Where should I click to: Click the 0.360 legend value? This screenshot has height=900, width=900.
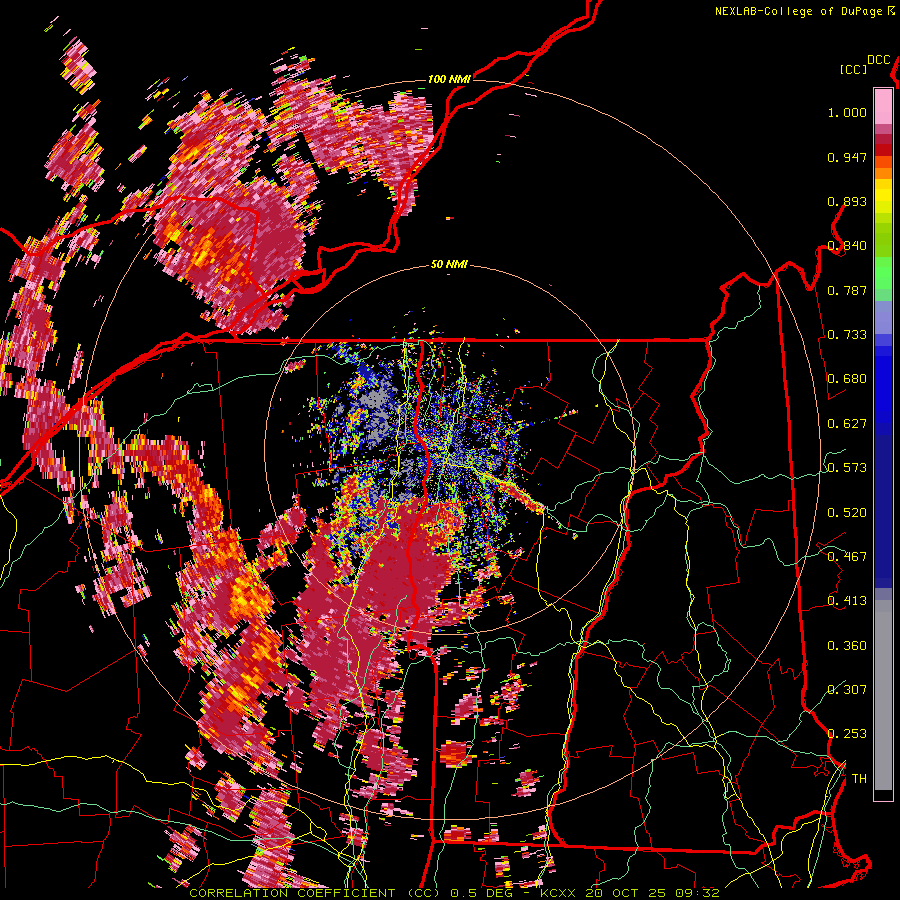(x=847, y=646)
